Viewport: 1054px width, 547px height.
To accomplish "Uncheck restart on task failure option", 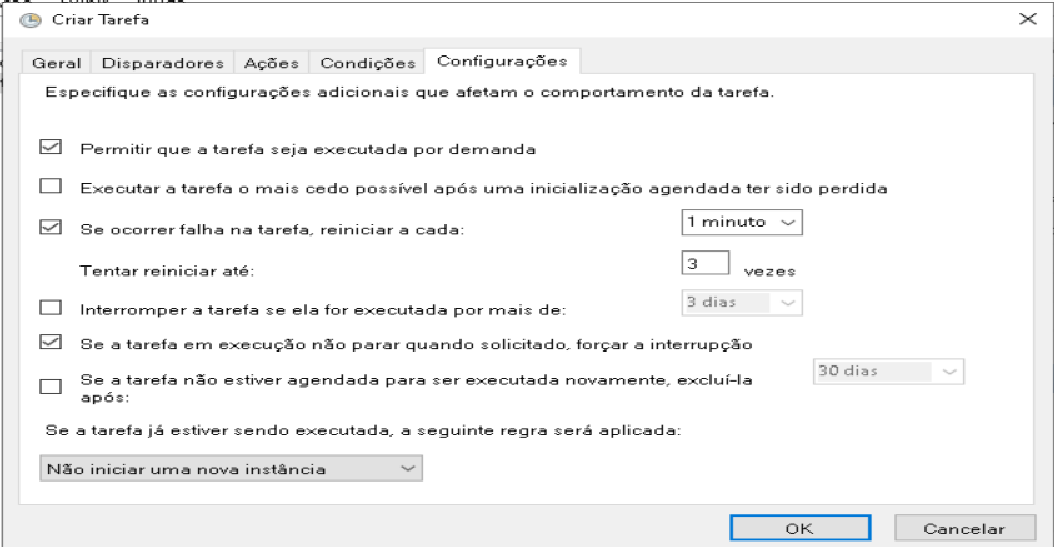I will click(50, 227).
